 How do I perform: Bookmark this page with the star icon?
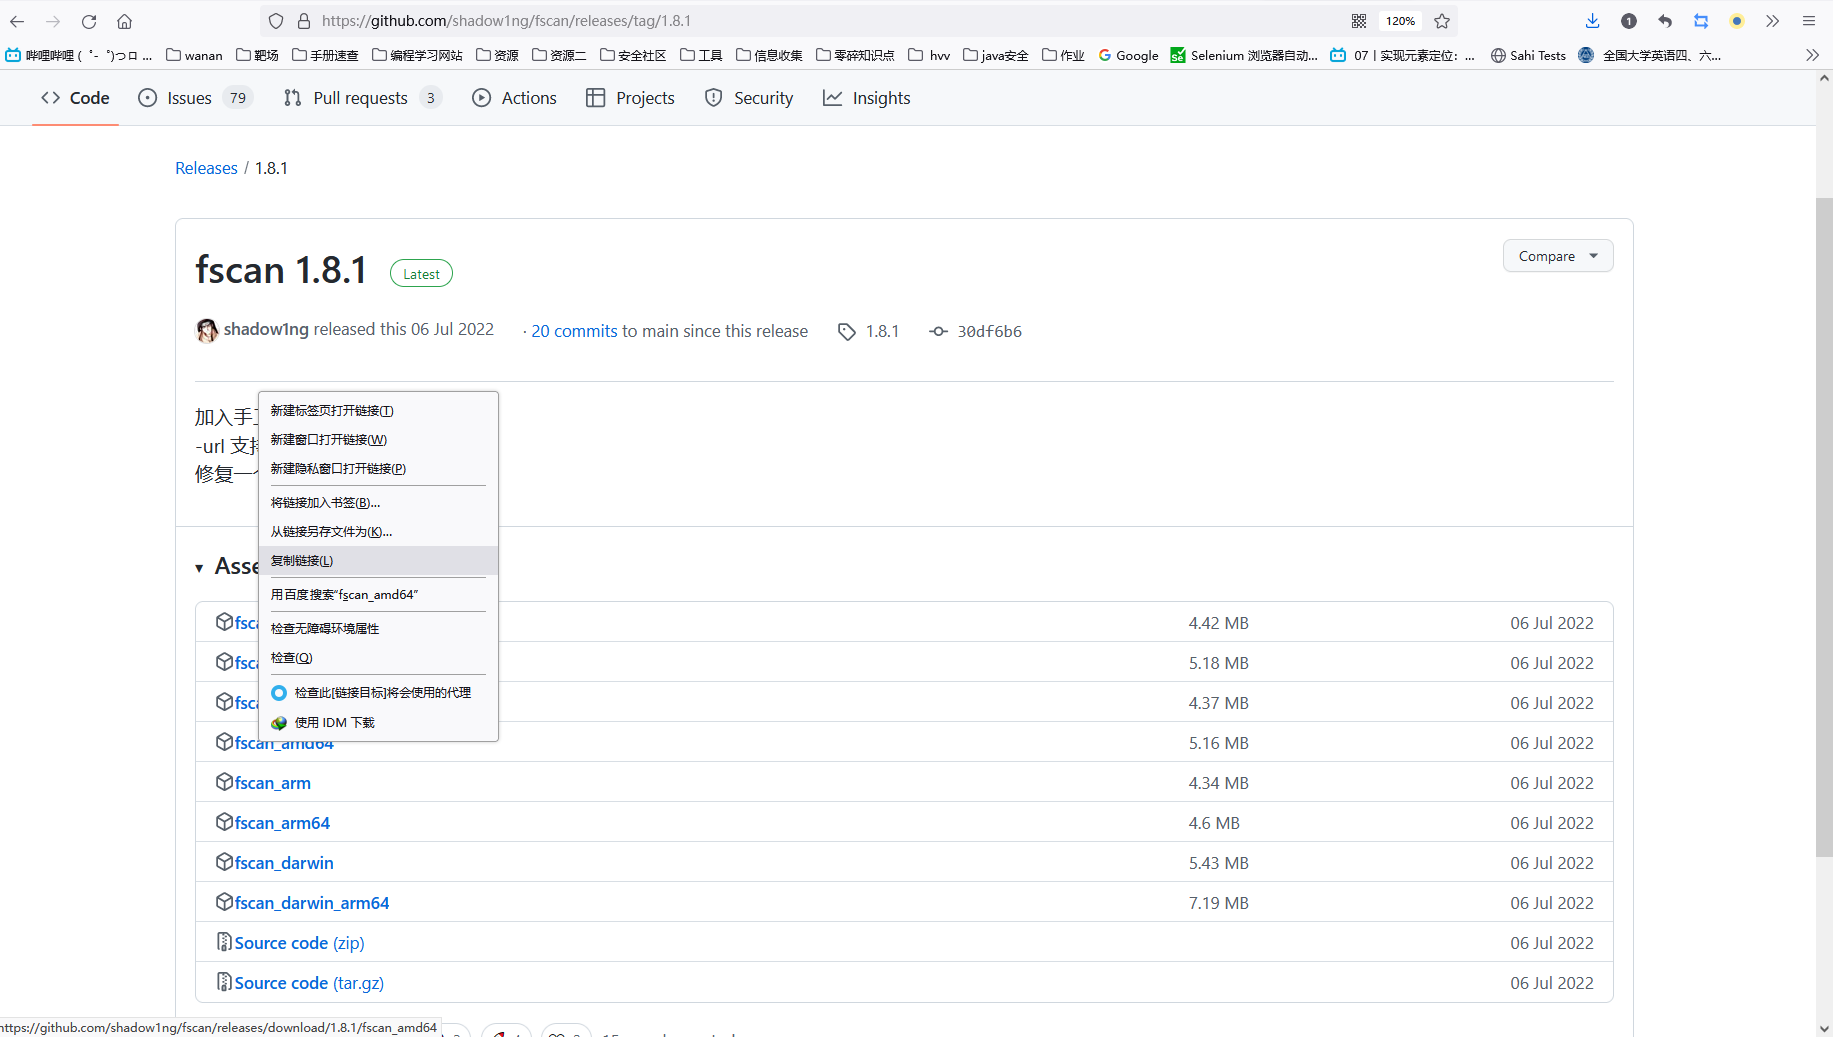1442,21
